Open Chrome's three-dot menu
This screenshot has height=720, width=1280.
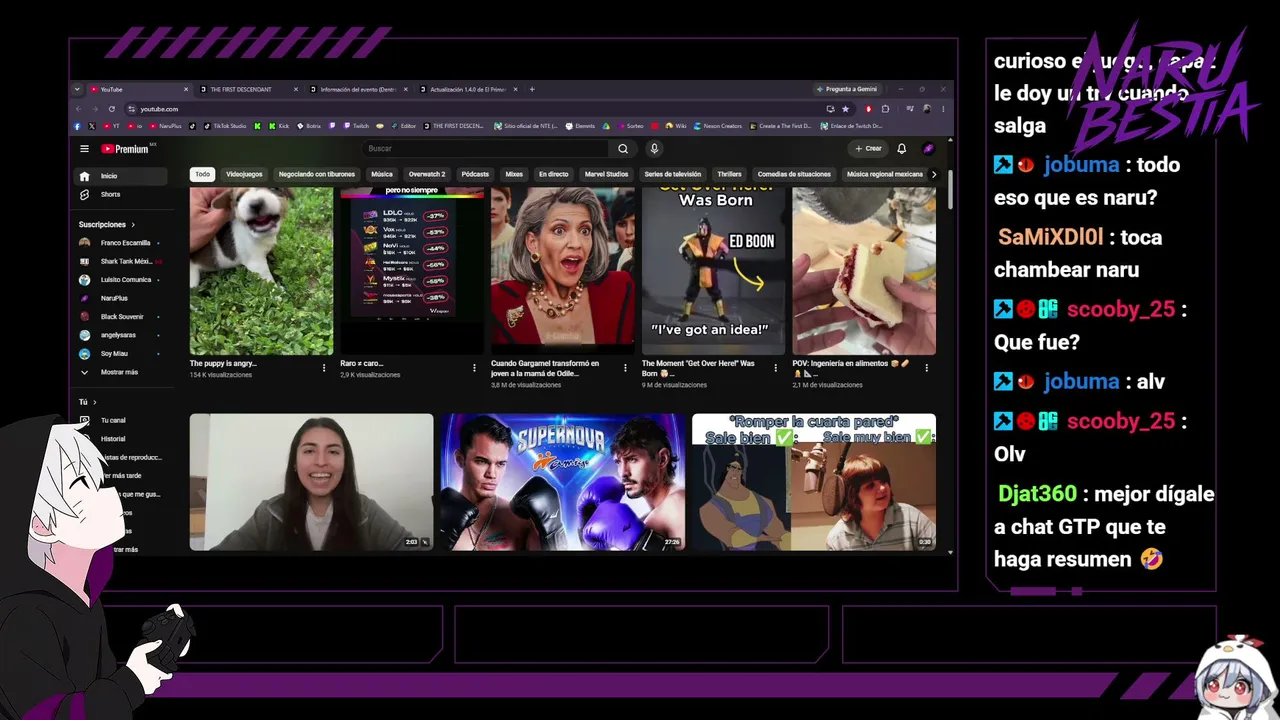(x=943, y=108)
